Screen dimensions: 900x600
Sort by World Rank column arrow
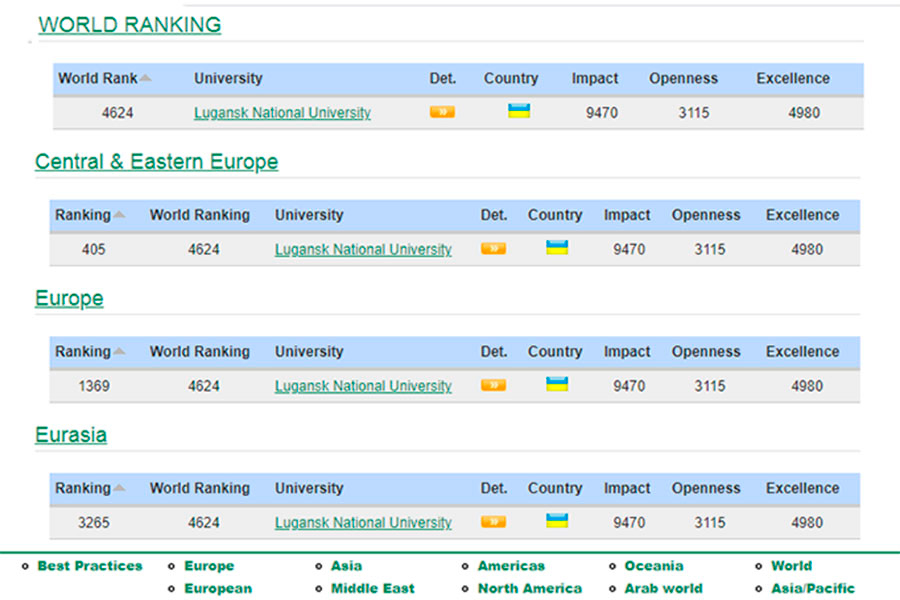pos(146,78)
